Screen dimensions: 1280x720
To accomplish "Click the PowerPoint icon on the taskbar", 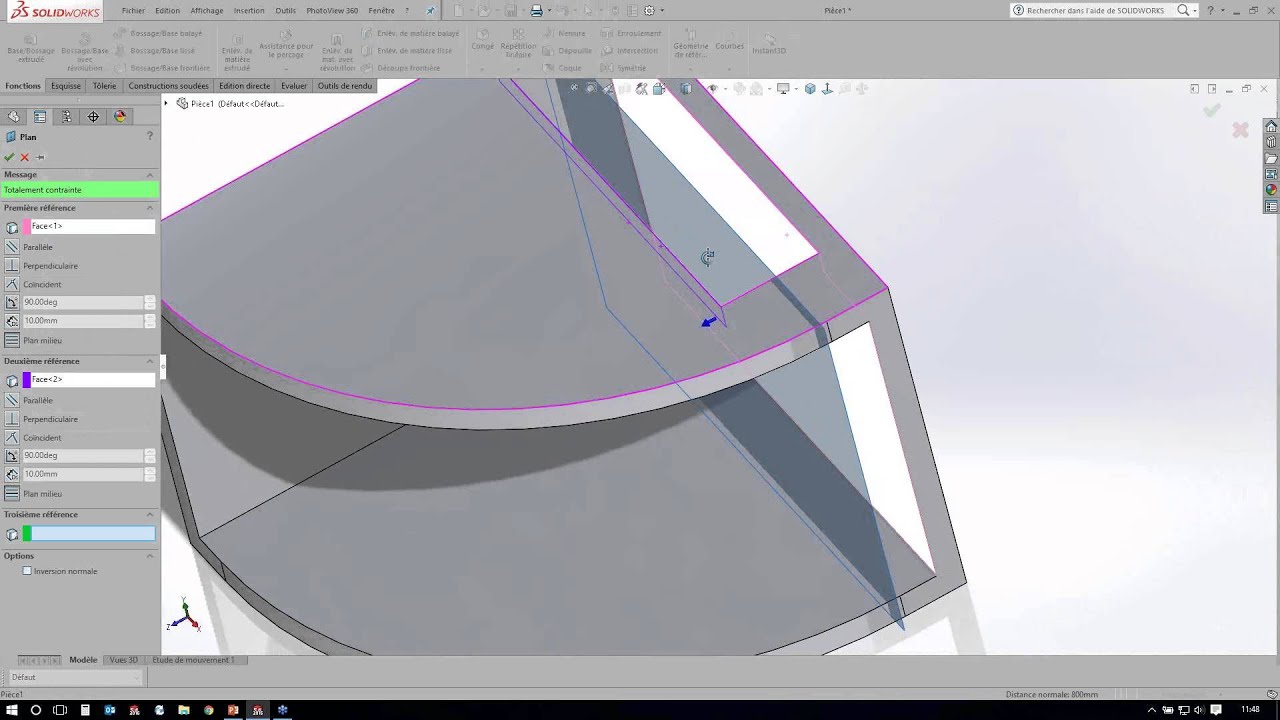I will (x=233, y=710).
